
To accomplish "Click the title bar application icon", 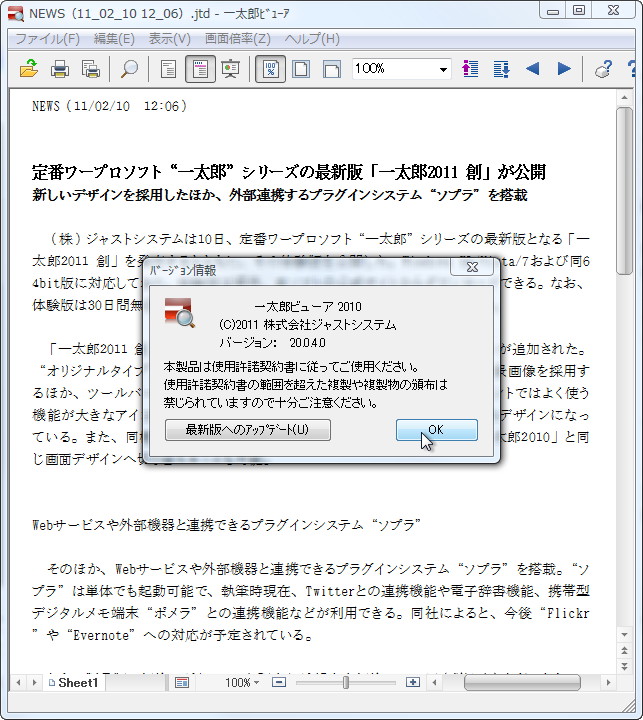I will coord(16,14).
